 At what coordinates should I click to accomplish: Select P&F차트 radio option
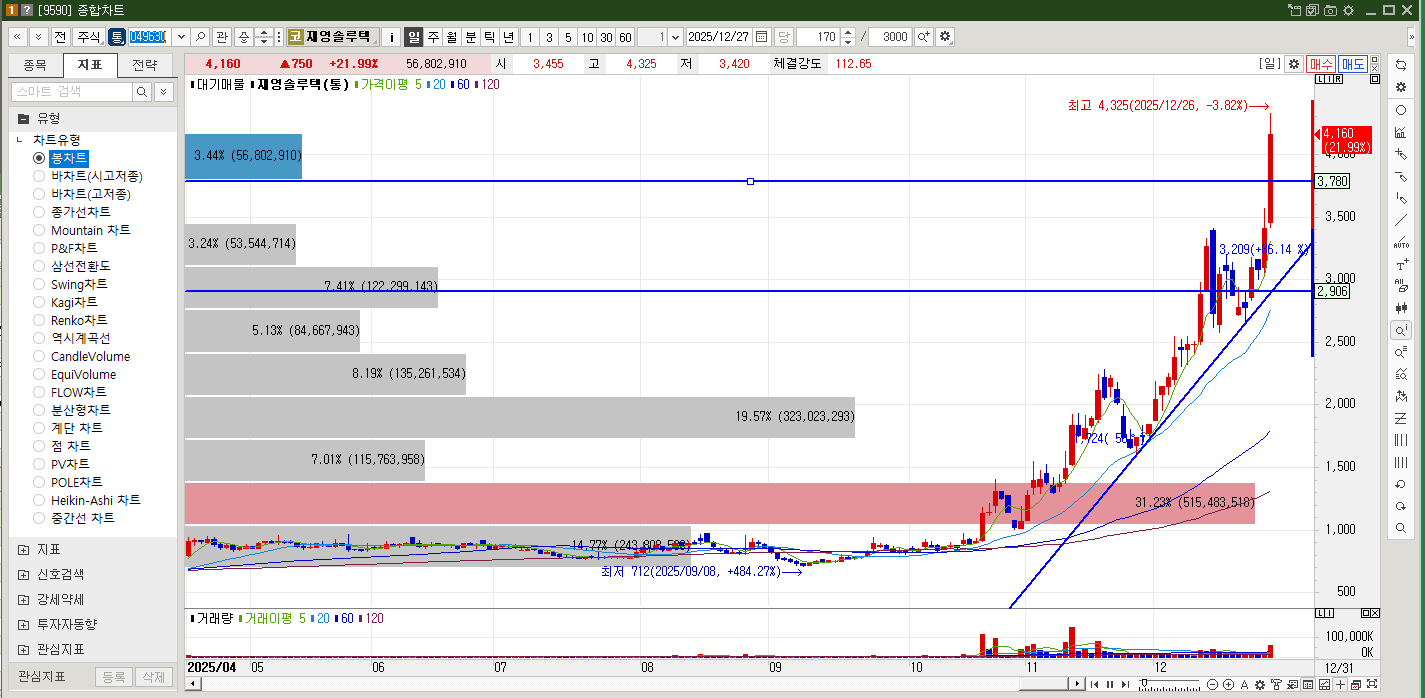(x=39, y=248)
